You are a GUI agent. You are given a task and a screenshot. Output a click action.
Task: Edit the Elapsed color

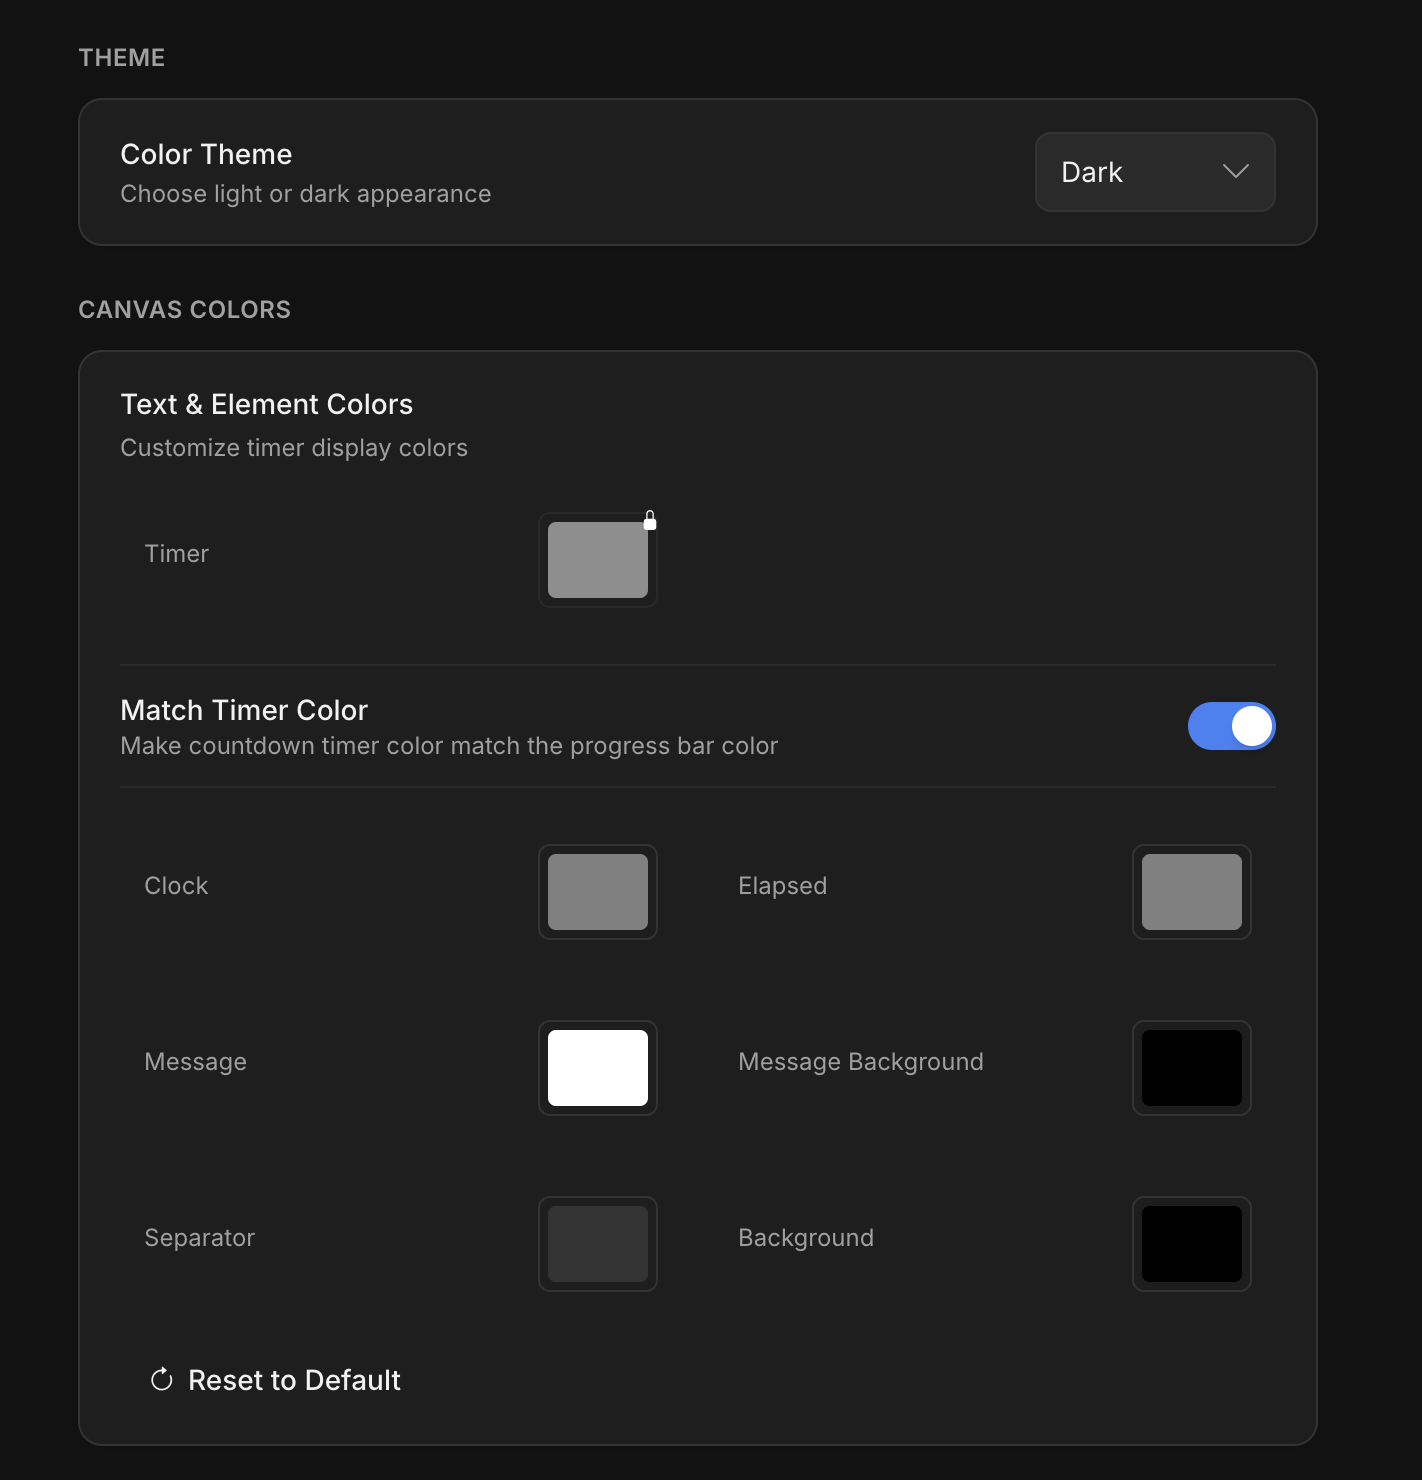point(1191,892)
